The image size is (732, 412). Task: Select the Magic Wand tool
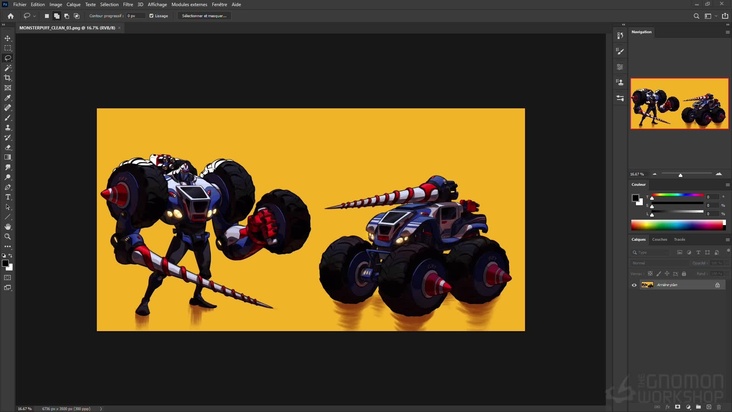(8, 68)
